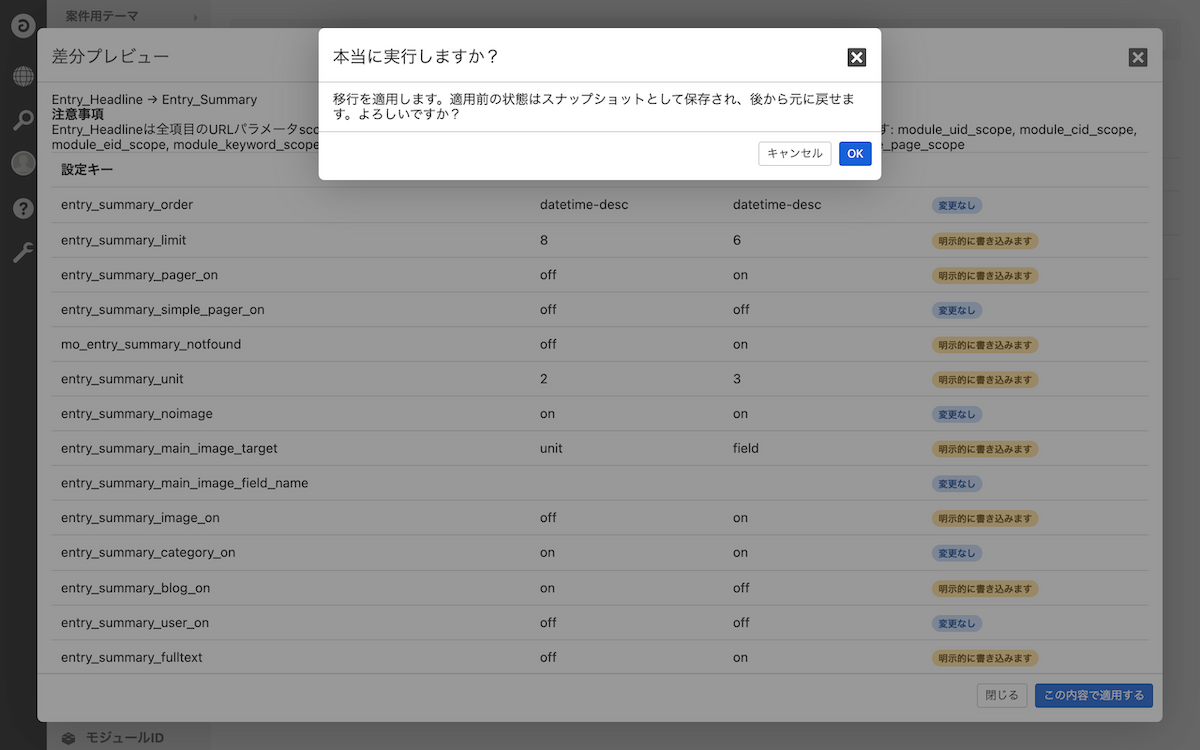Click 明示的に書き込みます badge in entry_summary_pager_on row
Viewport: 1200px width, 750px height.
coord(985,275)
